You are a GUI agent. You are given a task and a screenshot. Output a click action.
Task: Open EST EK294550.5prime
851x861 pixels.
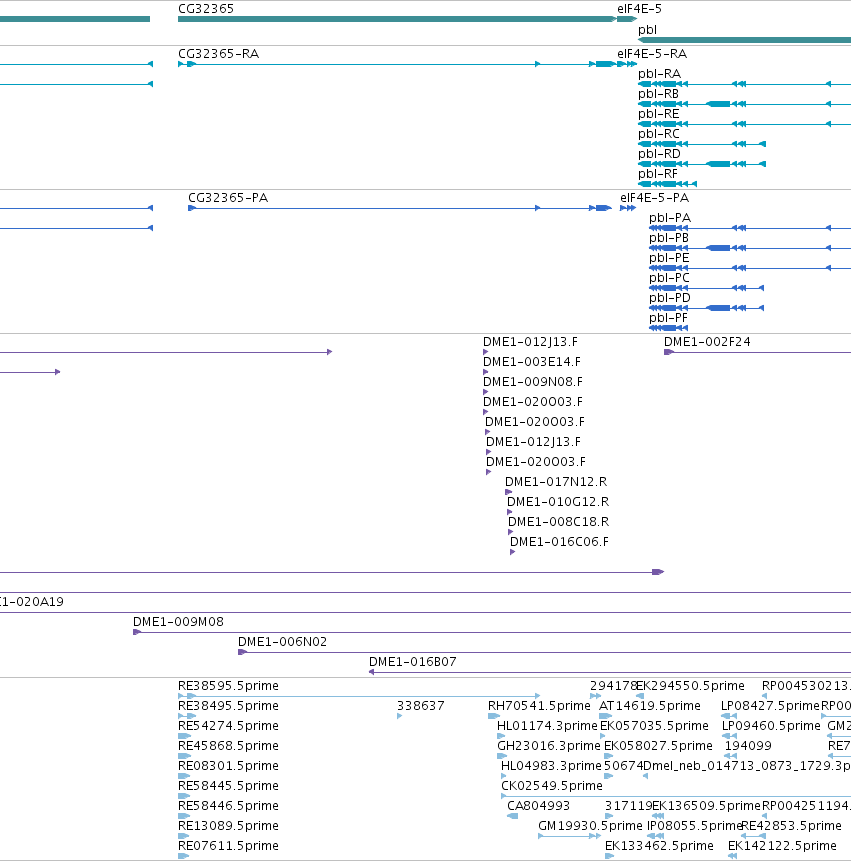(690, 686)
